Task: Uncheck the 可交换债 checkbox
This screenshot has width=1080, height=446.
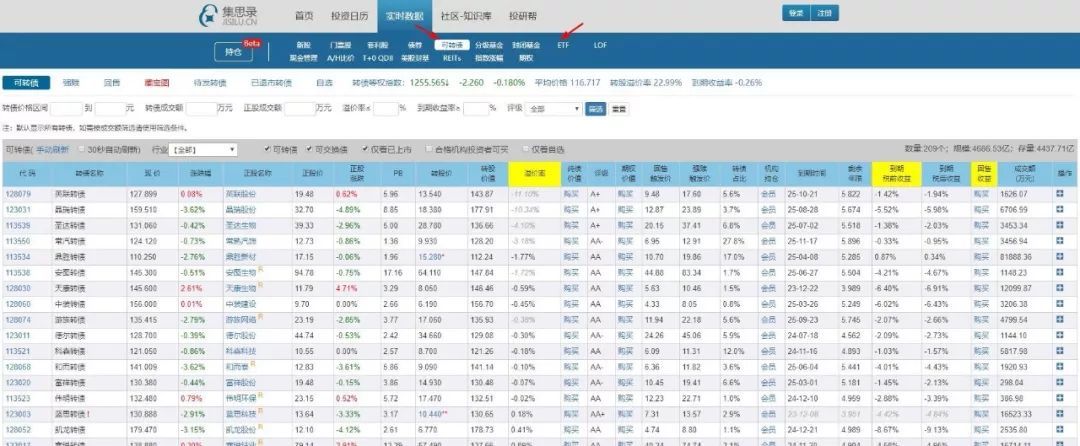Action: coord(310,150)
